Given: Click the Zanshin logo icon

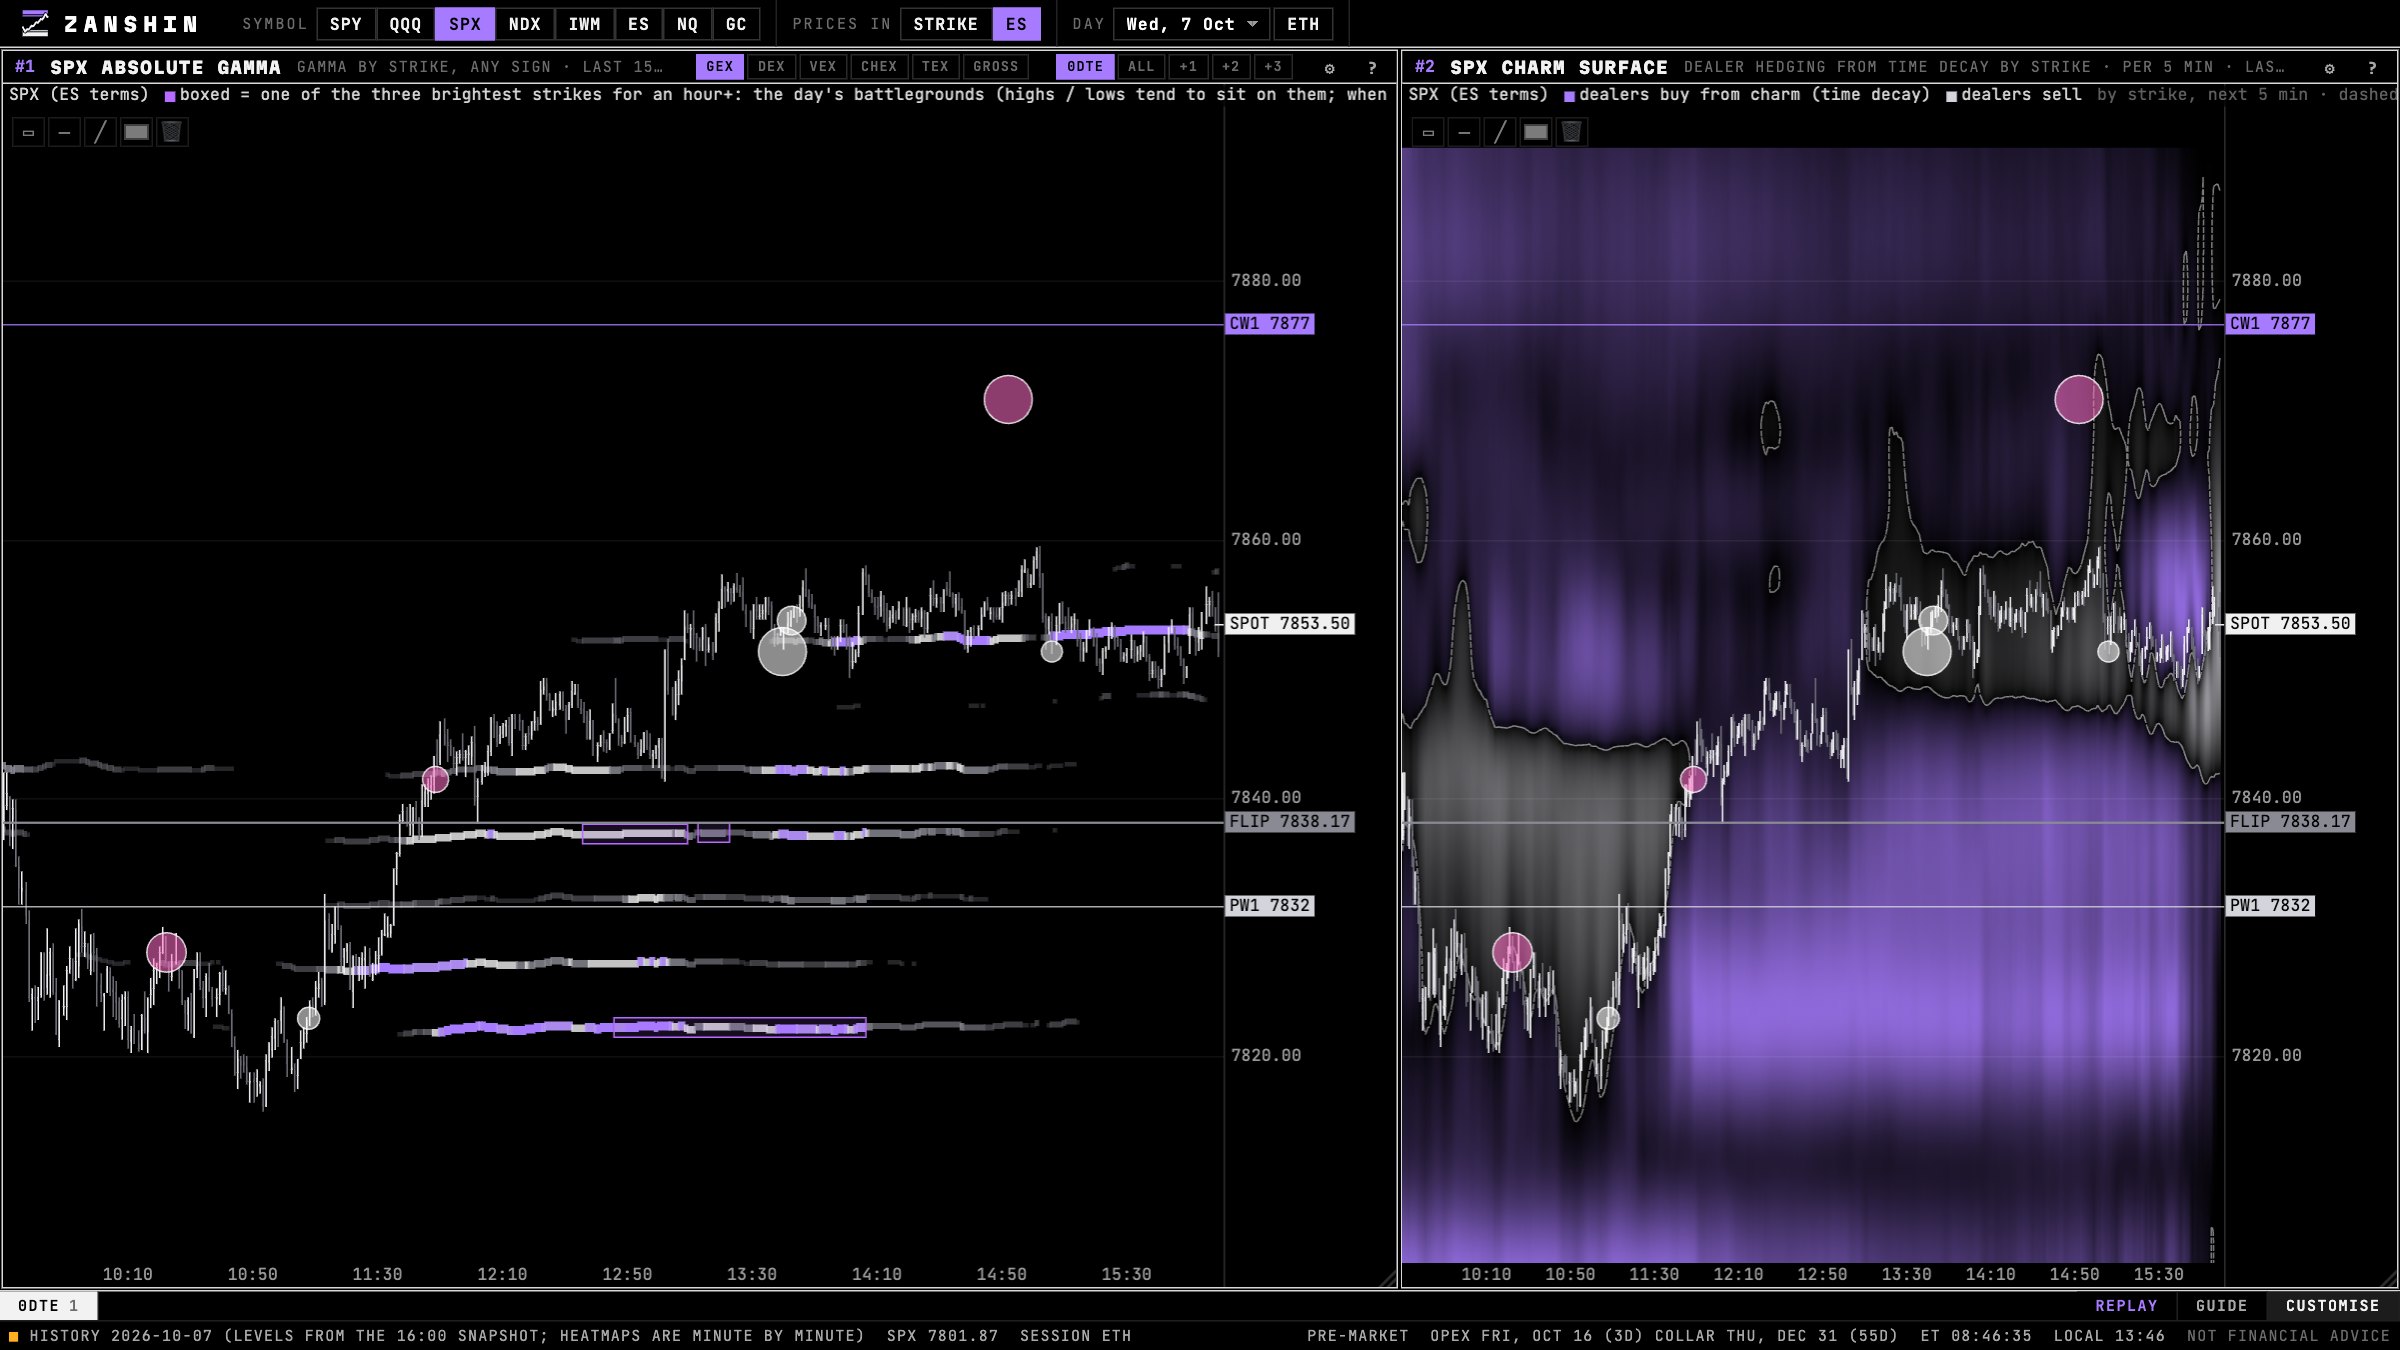Looking at the screenshot, I should point(35,23).
